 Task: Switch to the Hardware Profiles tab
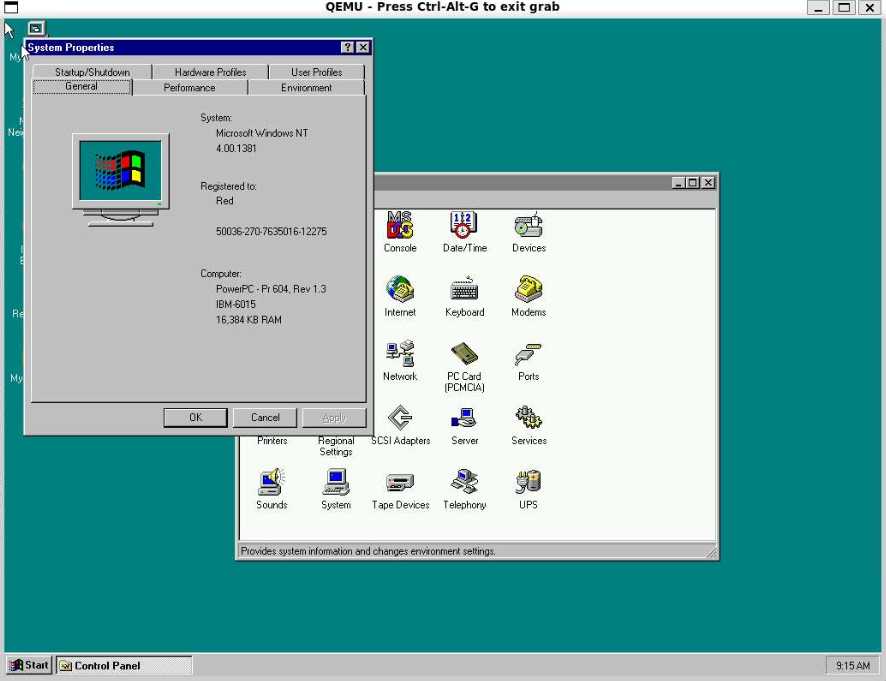210,72
